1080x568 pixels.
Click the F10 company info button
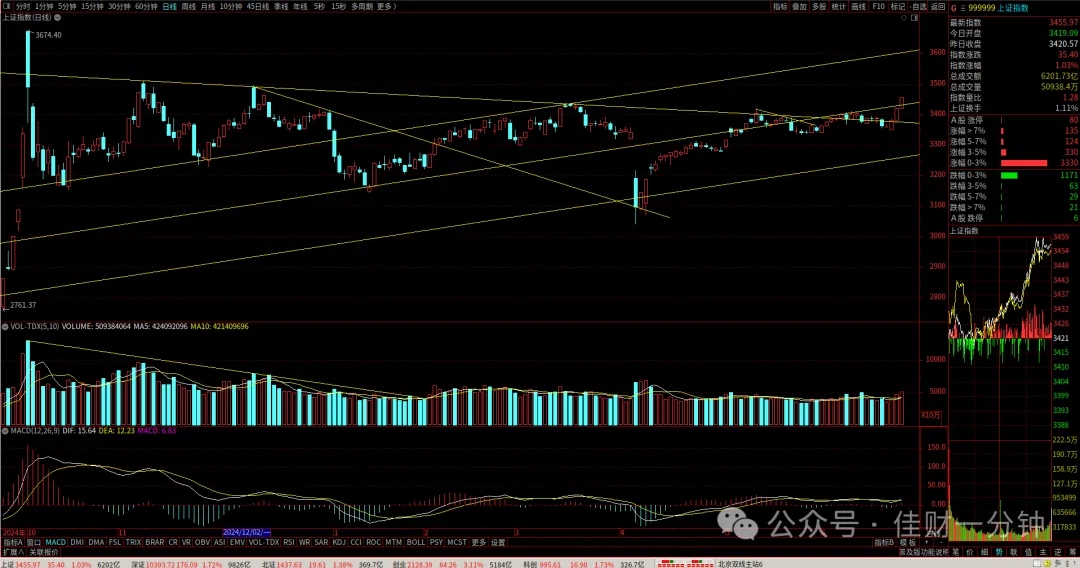tap(878, 6)
